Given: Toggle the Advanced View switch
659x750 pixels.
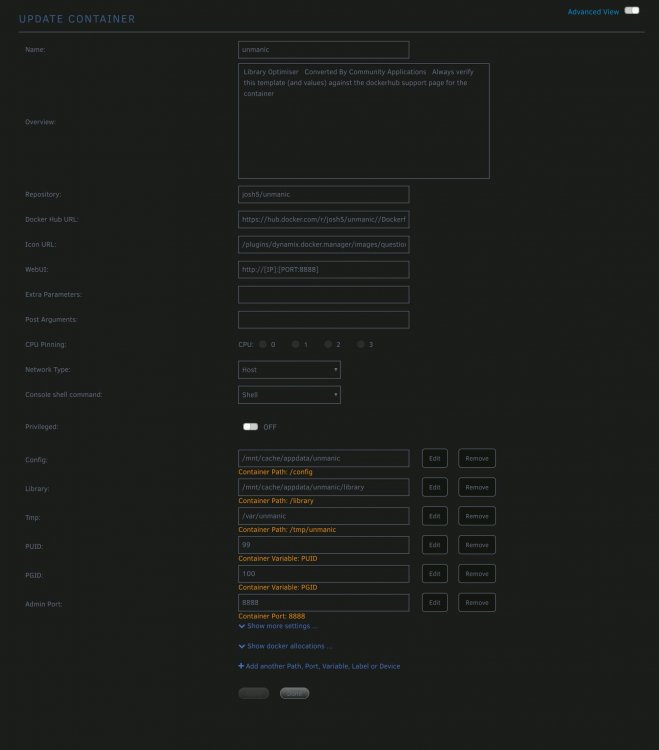Looking at the screenshot, I should (632, 11).
